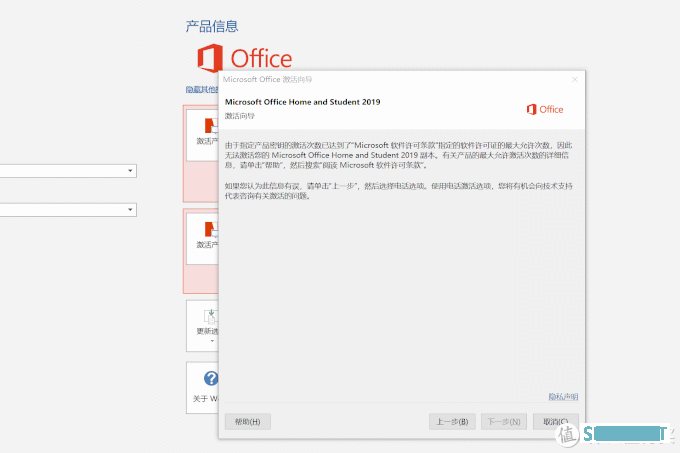Open the 更新选项 update options tile
Image resolution: width=680 pixels, height=453 pixels.
[x=203, y=326]
